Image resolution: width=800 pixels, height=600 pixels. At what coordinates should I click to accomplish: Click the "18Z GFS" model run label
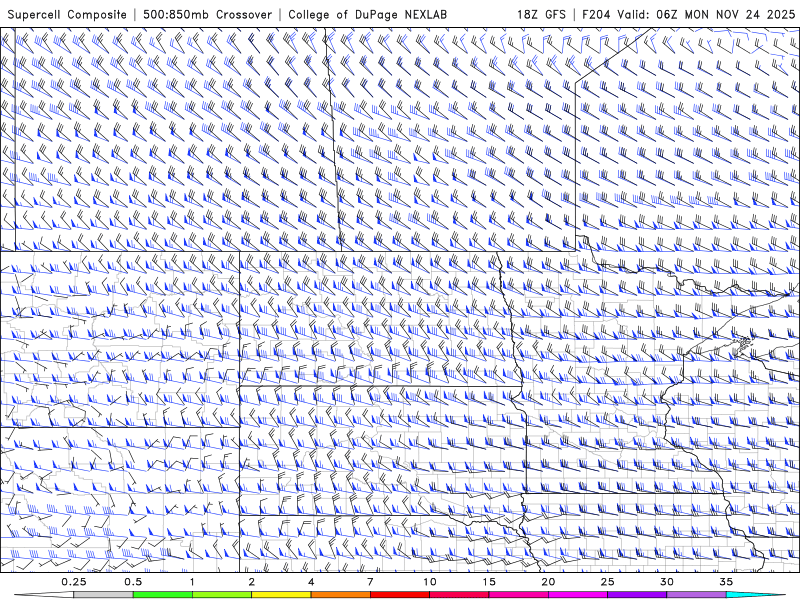click(x=541, y=15)
